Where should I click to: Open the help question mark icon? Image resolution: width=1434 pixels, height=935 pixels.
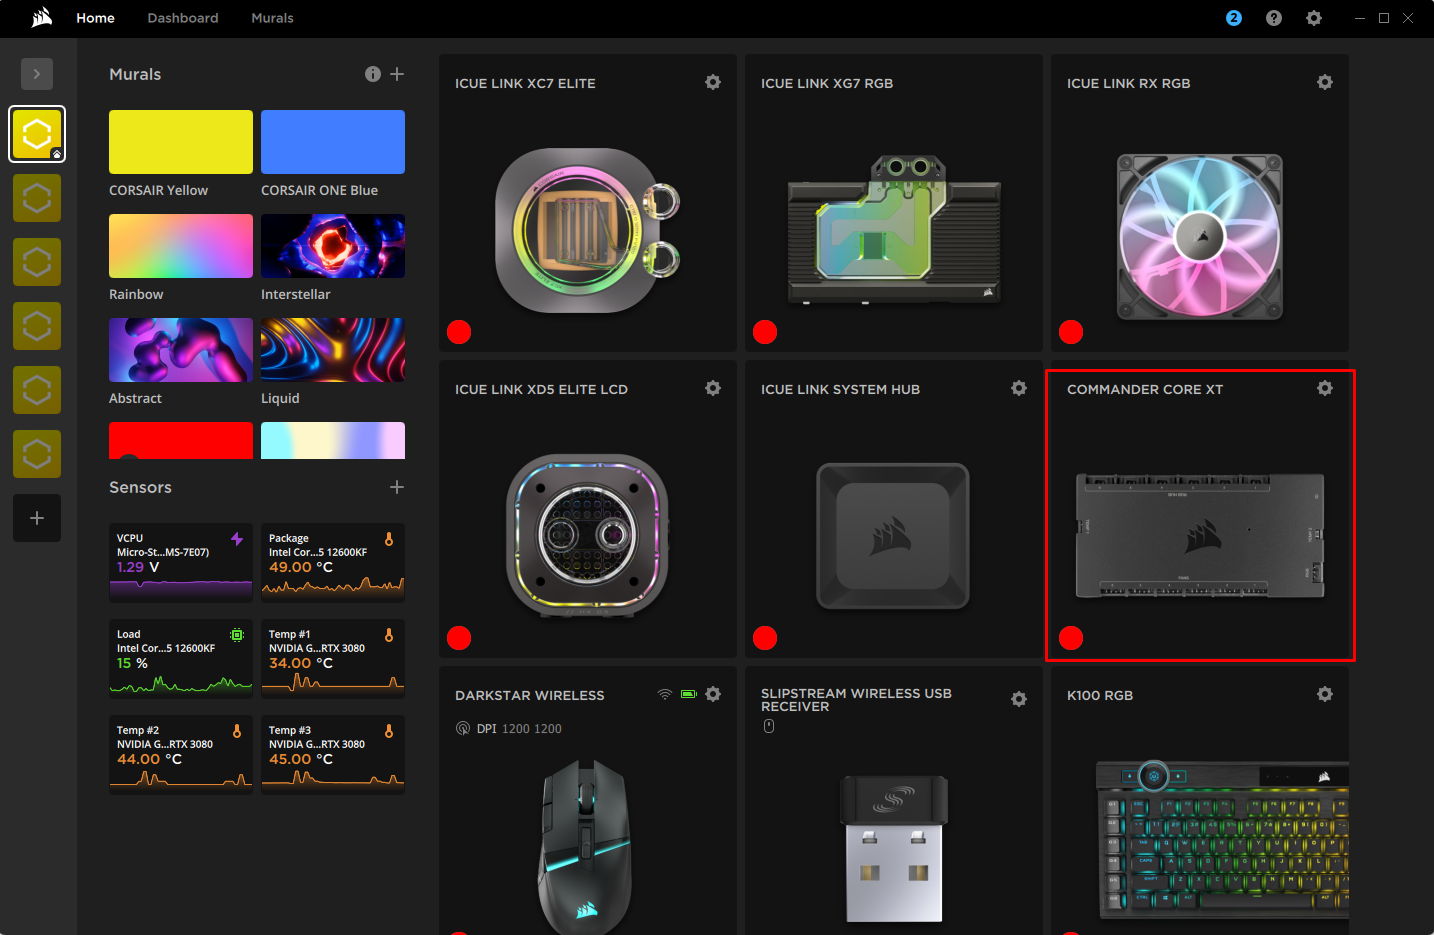(1274, 18)
